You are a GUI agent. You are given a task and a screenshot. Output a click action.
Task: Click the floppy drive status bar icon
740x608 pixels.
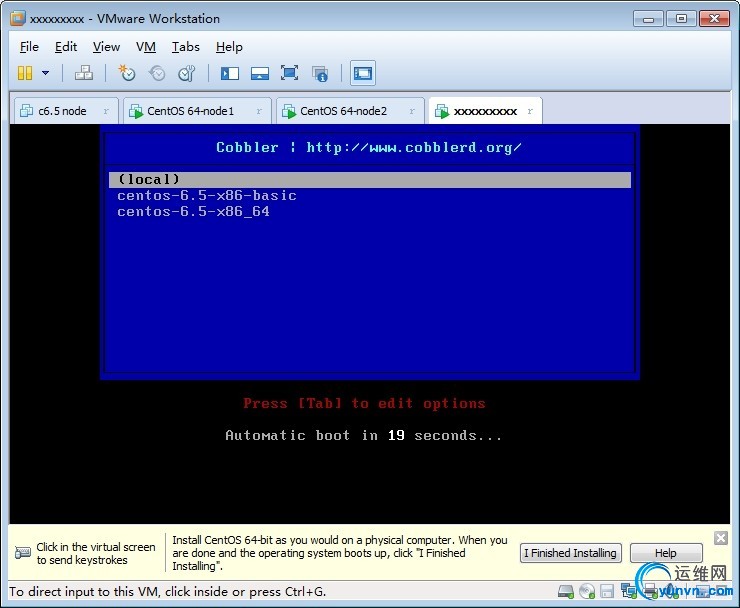point(607,591)
